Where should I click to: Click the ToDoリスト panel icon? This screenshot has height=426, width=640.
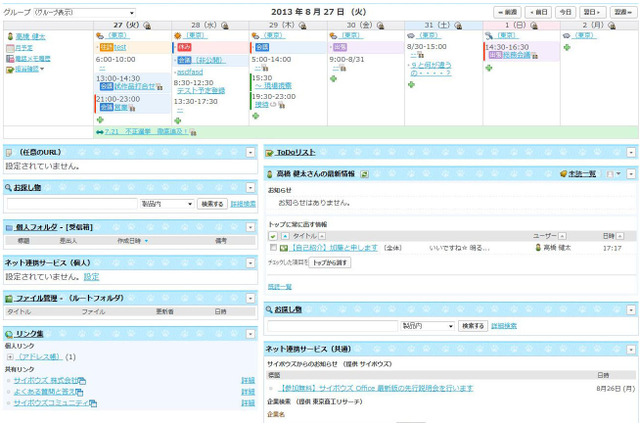(x=269, y=153)
